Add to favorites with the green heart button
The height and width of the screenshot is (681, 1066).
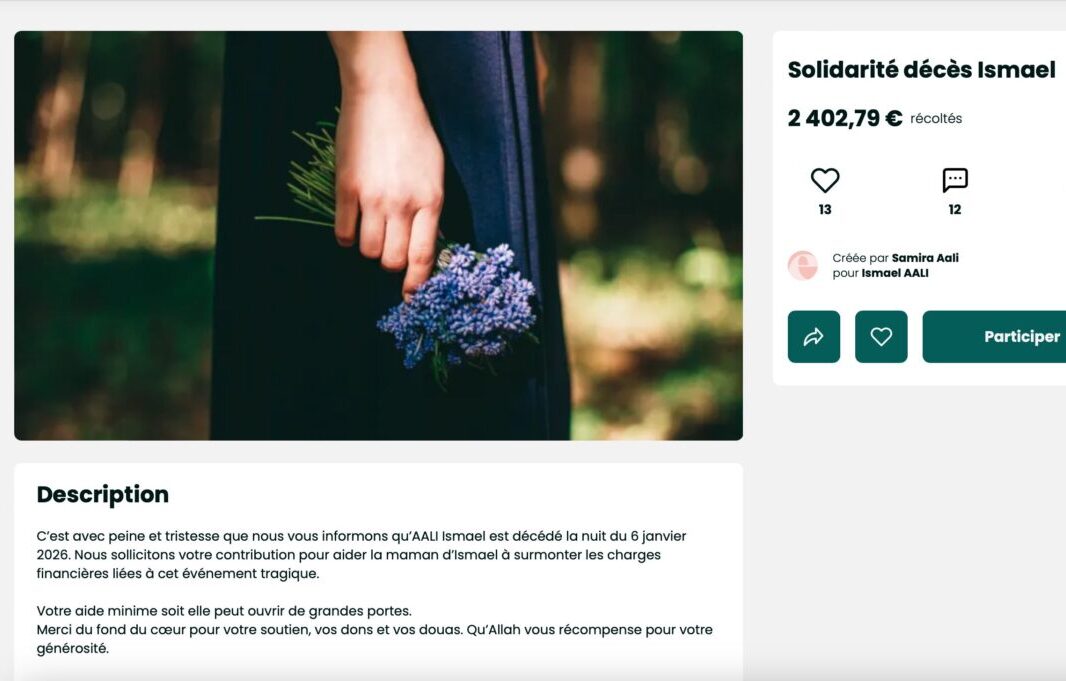click(x=881, y=337)
